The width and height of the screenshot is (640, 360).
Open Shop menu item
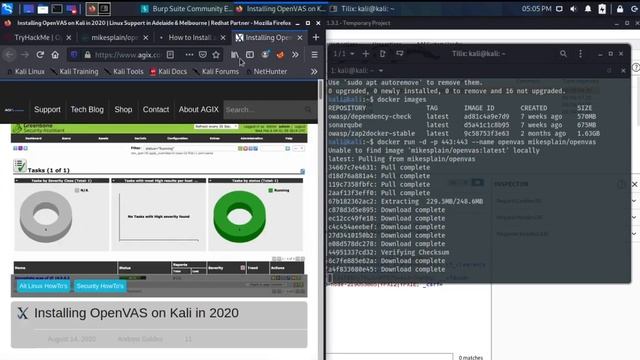click(123, 109)
